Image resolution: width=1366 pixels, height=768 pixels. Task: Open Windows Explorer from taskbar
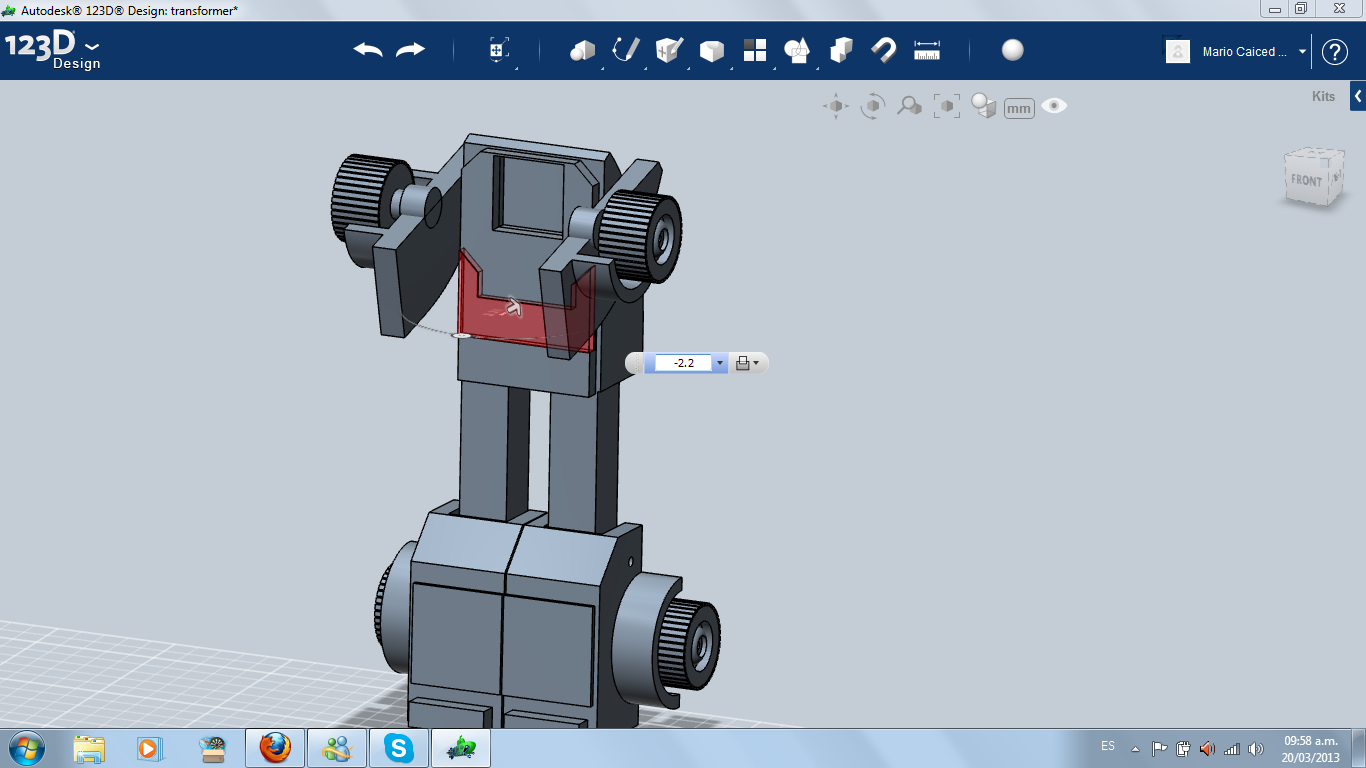pyautogui.click(x=89, y=748)
